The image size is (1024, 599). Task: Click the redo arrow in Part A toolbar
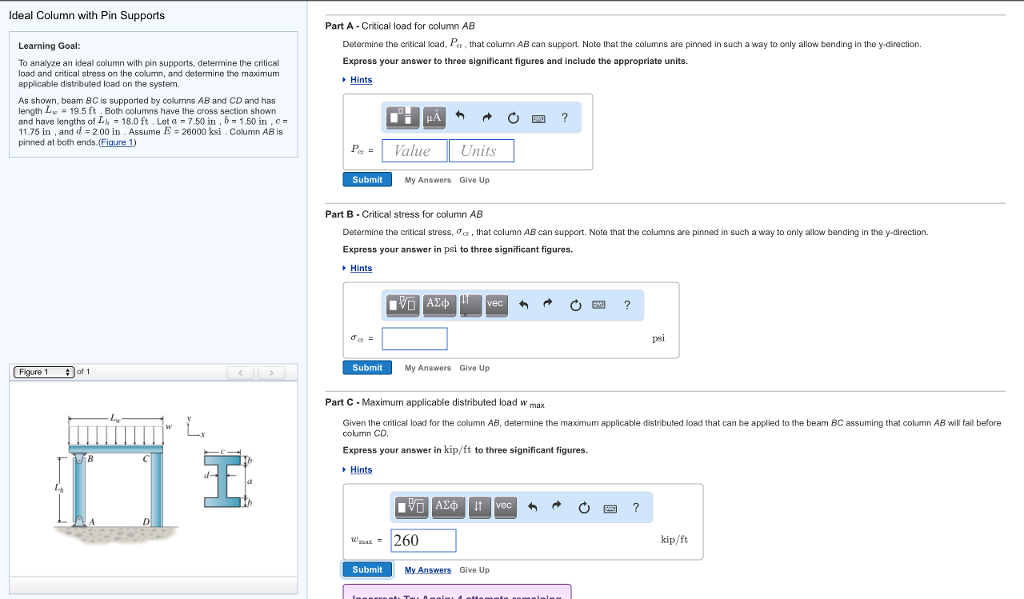(x=486, y=117)
